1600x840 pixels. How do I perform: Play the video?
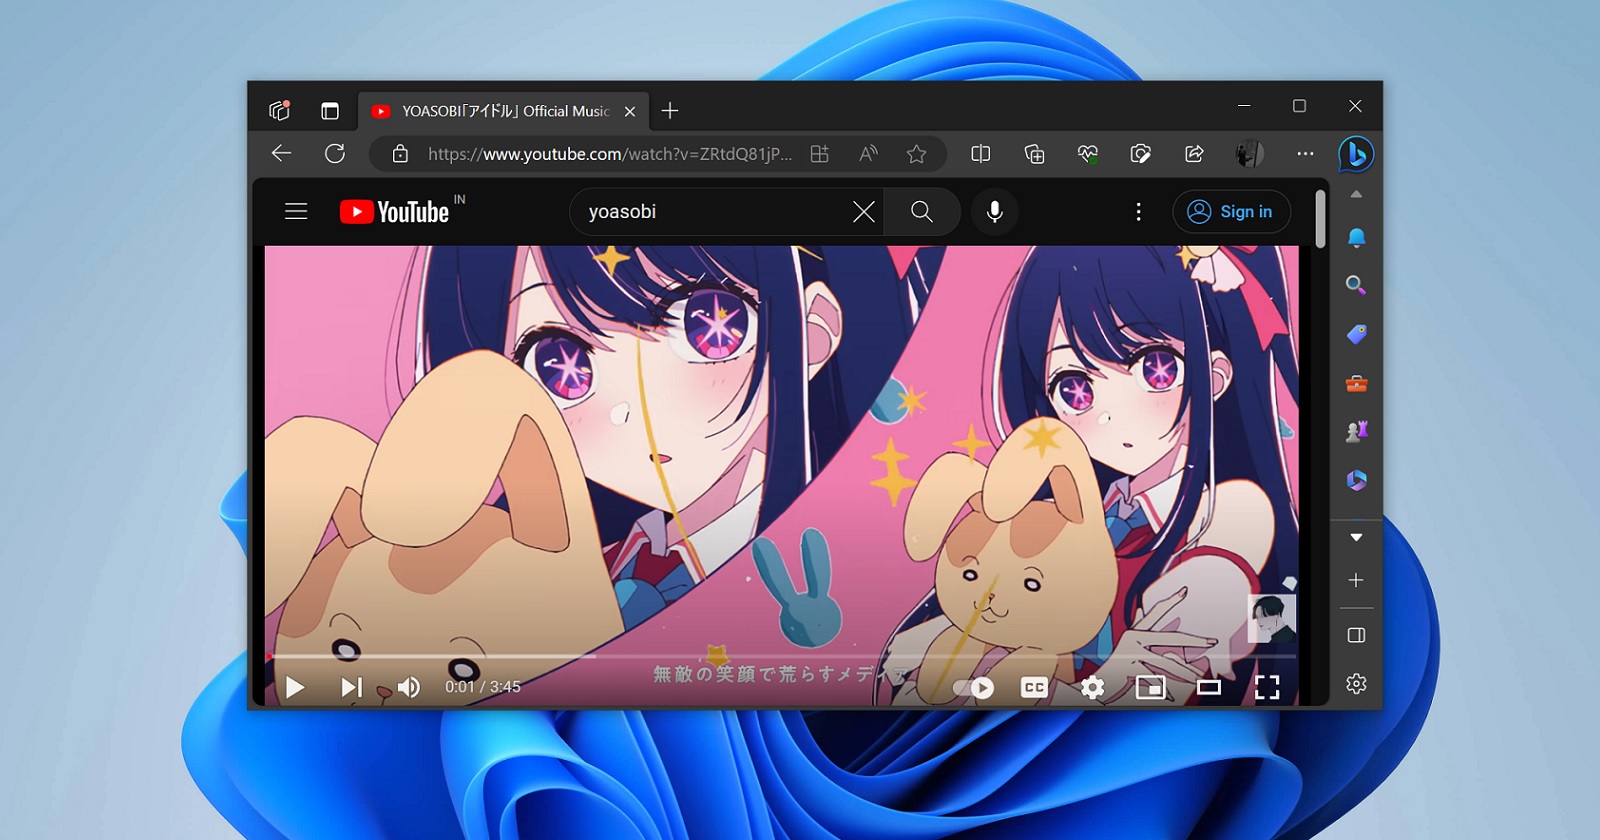pos(294,687)
